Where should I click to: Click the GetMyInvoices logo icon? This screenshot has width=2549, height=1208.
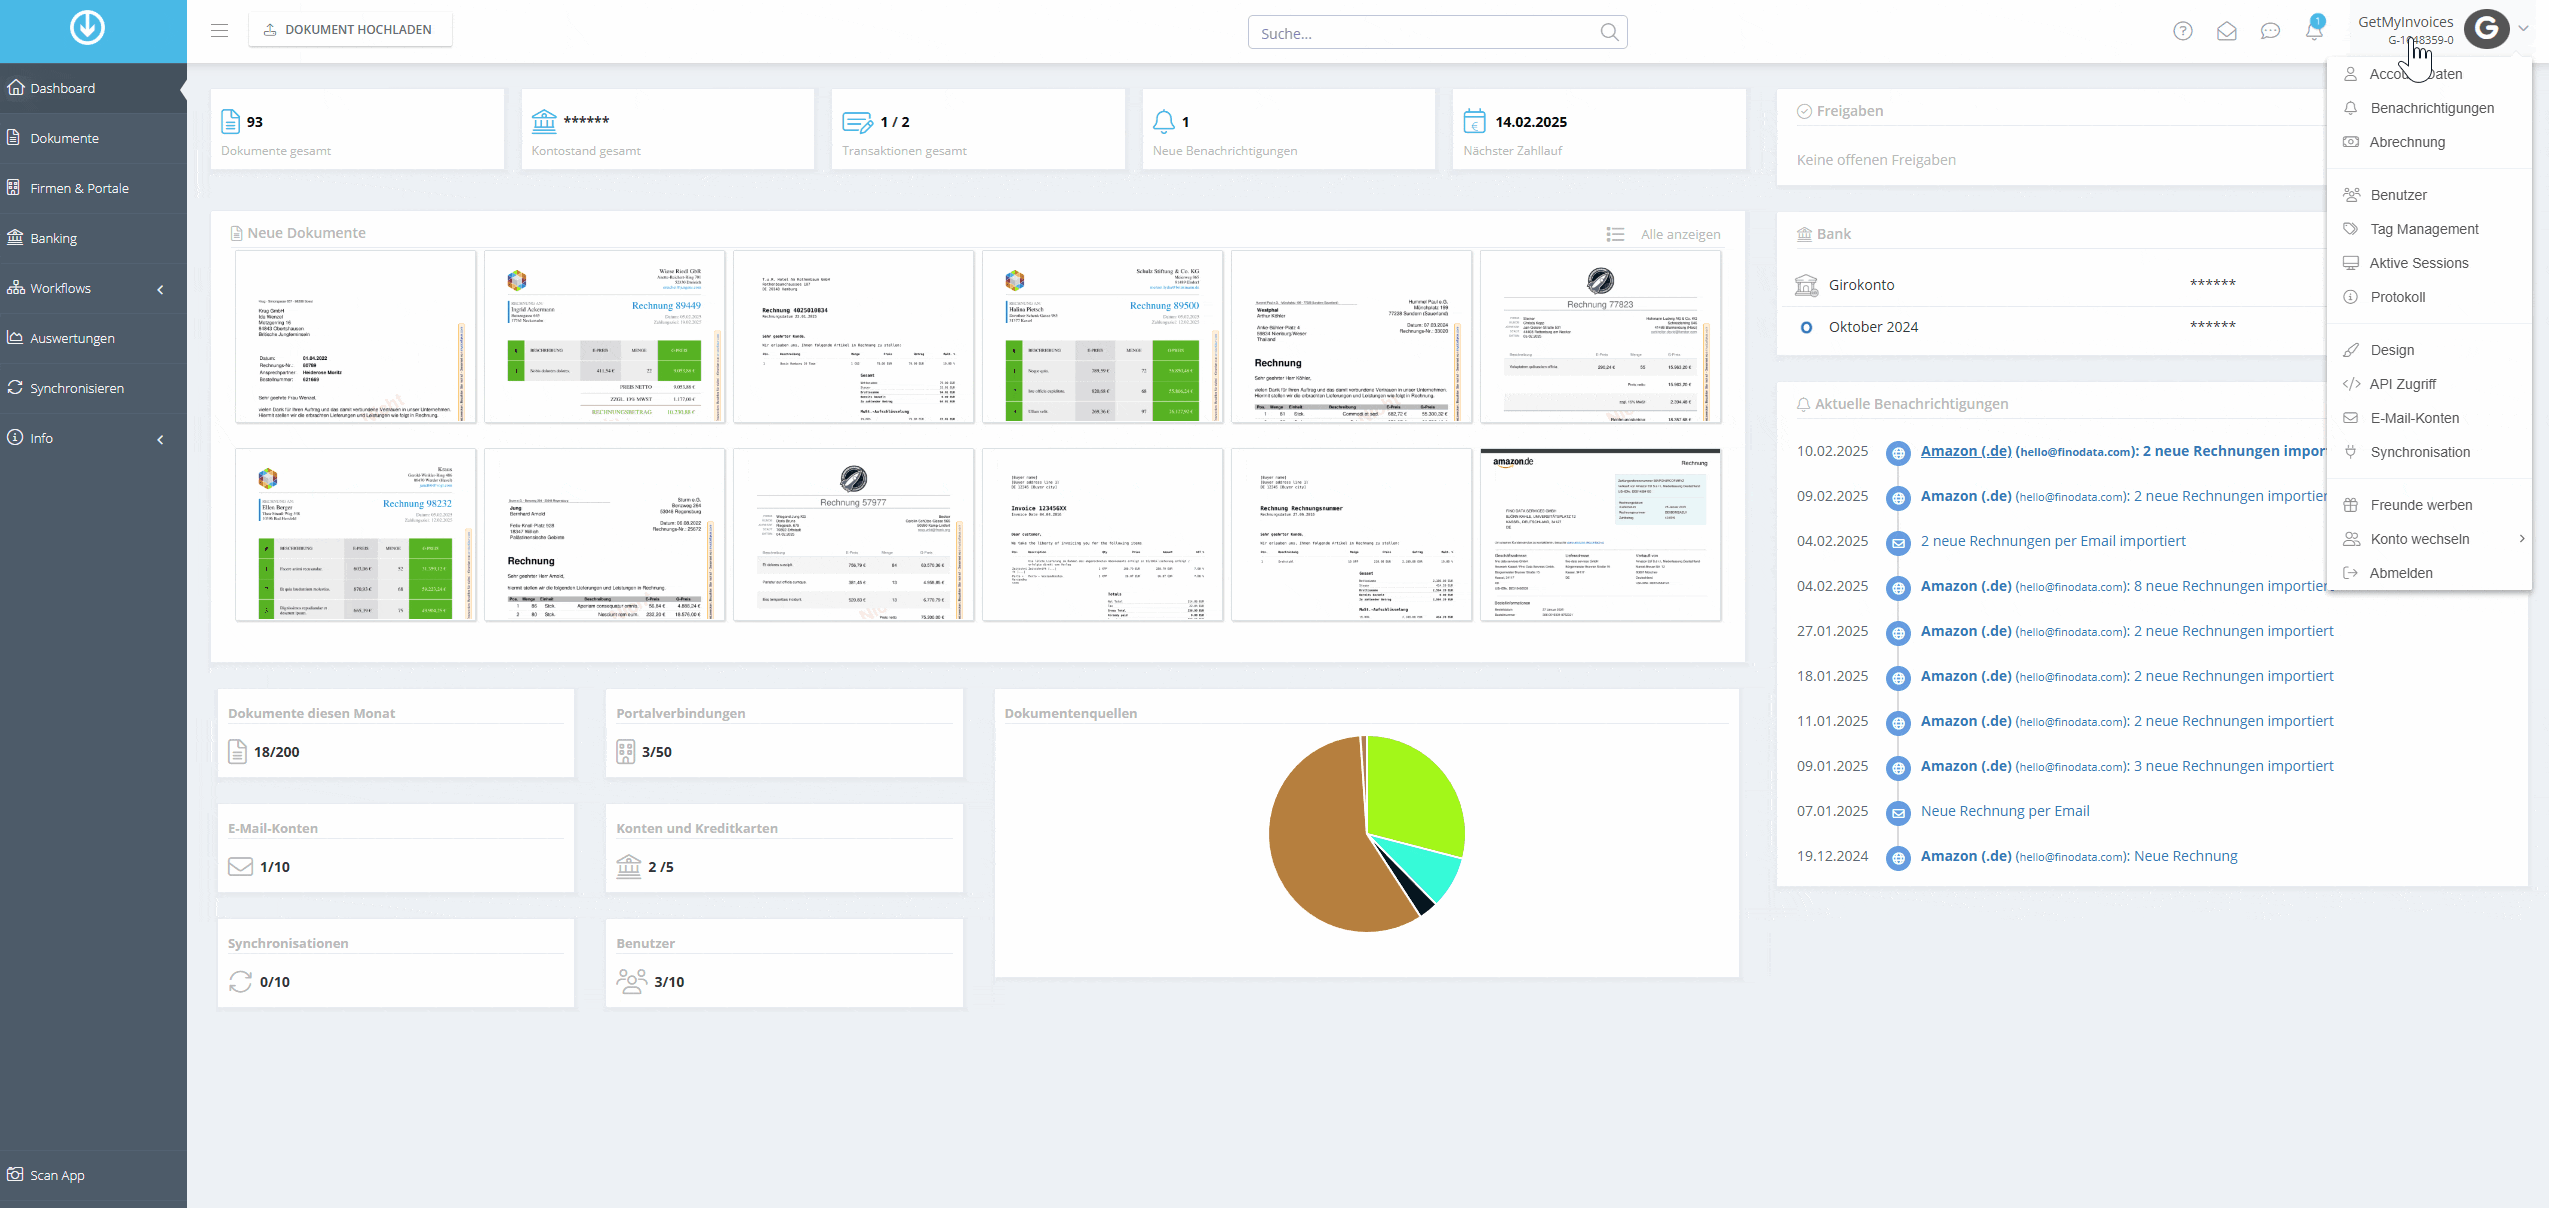pos(87,28)
